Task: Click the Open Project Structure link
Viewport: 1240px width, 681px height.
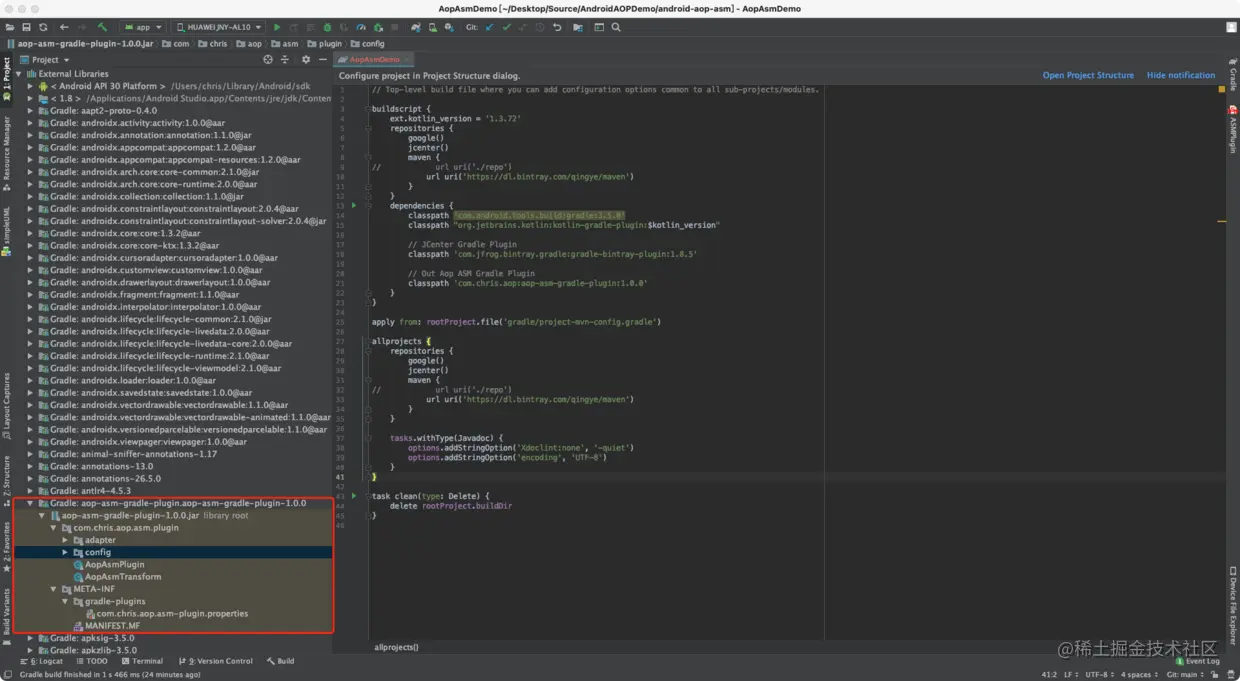Action: tap(1088, 75)
